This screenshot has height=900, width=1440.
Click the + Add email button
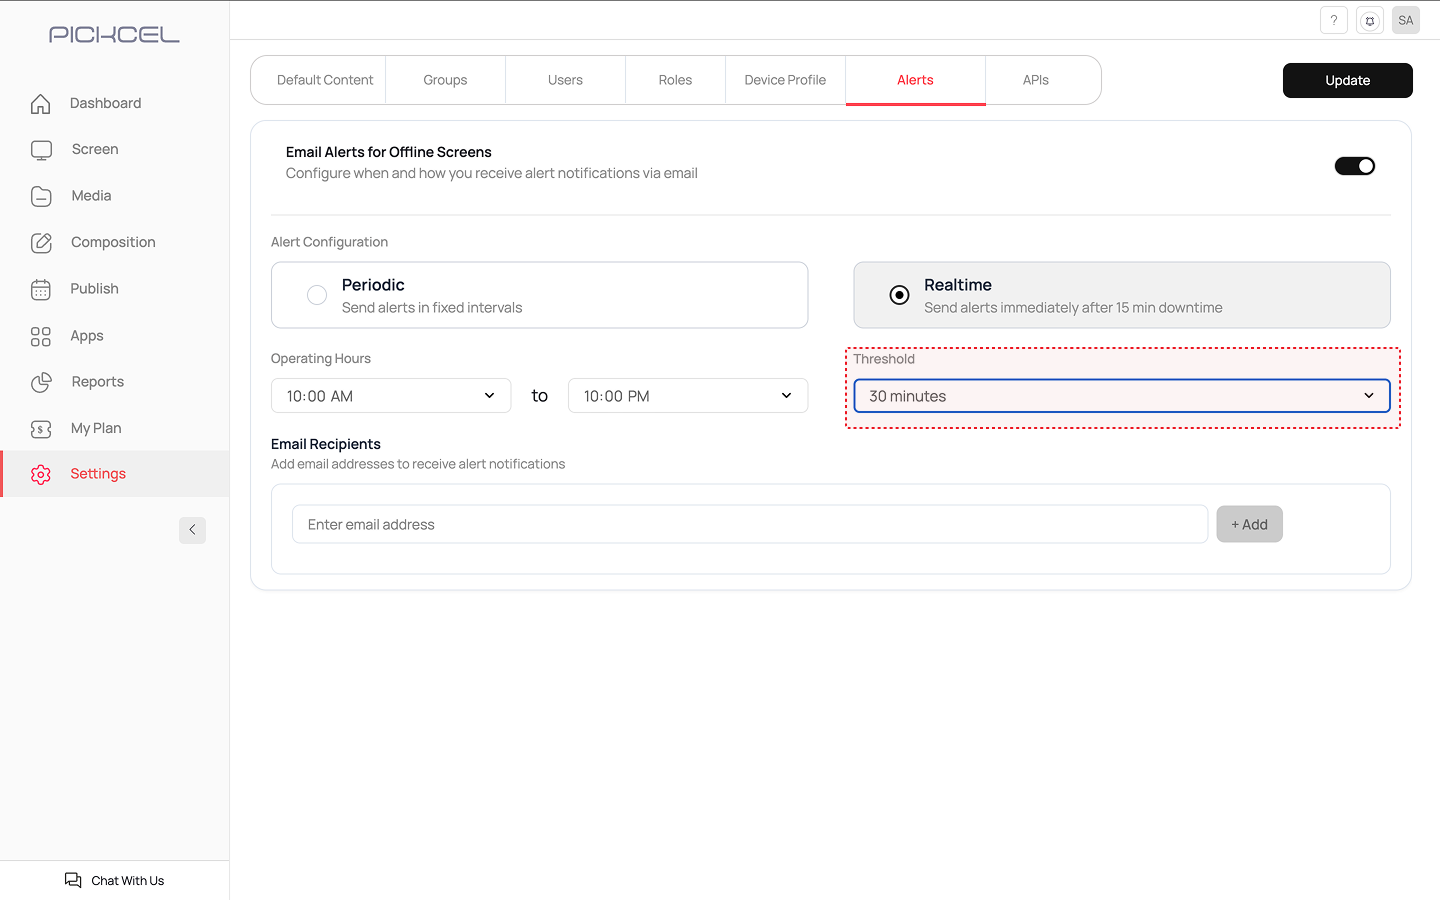pos(1249,525)
